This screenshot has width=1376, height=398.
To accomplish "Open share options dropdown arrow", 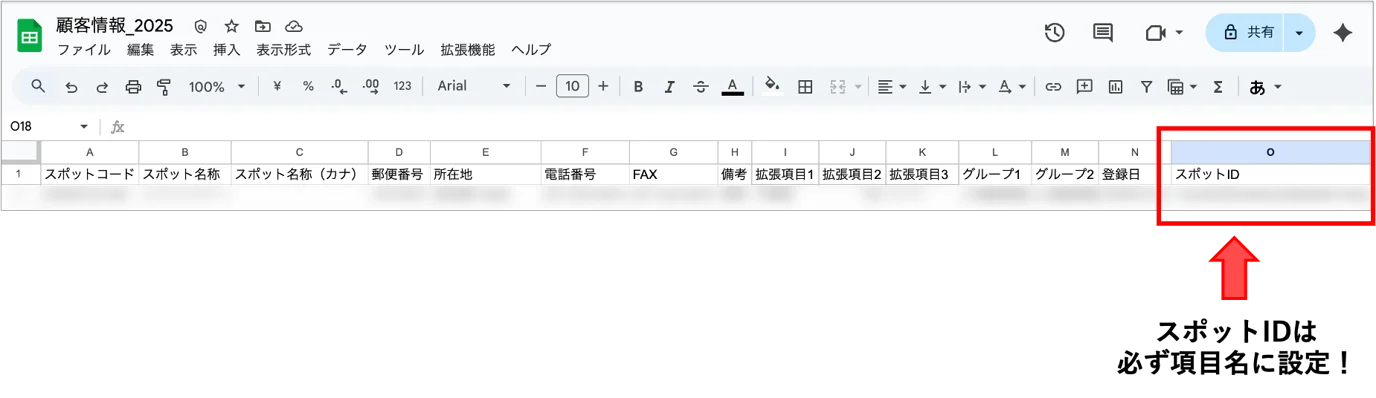I will (1298, 33).
